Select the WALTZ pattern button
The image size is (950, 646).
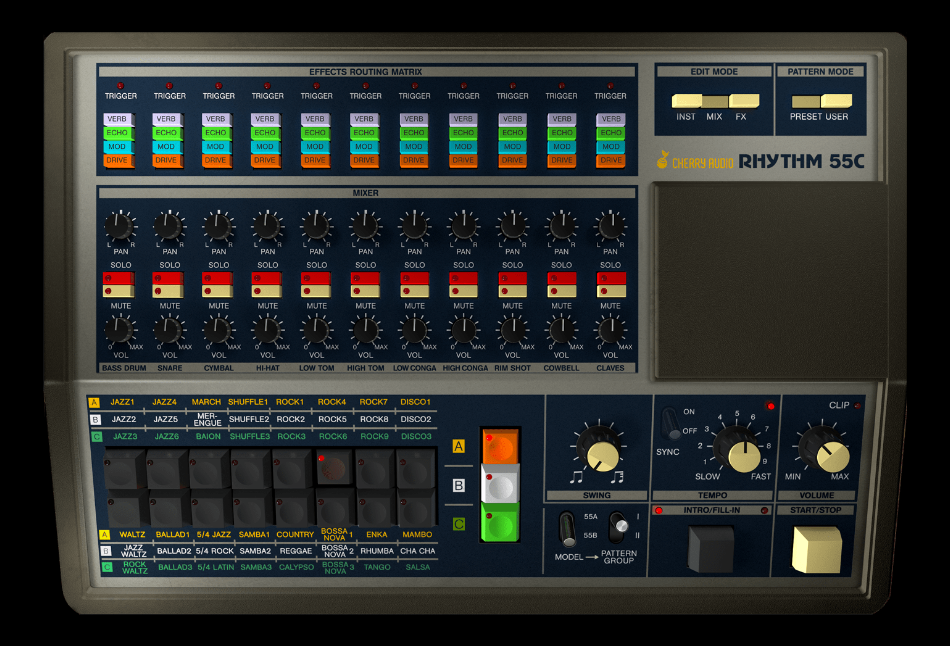point(125,508)
